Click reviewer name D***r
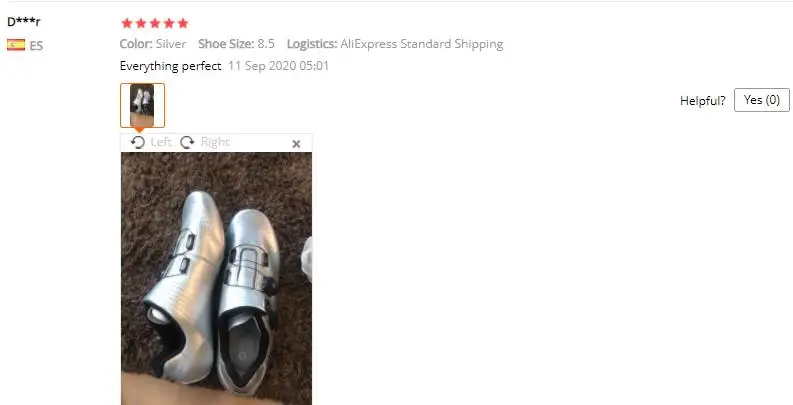The width and height of the screenshot is (793, 405). (24, 22)
